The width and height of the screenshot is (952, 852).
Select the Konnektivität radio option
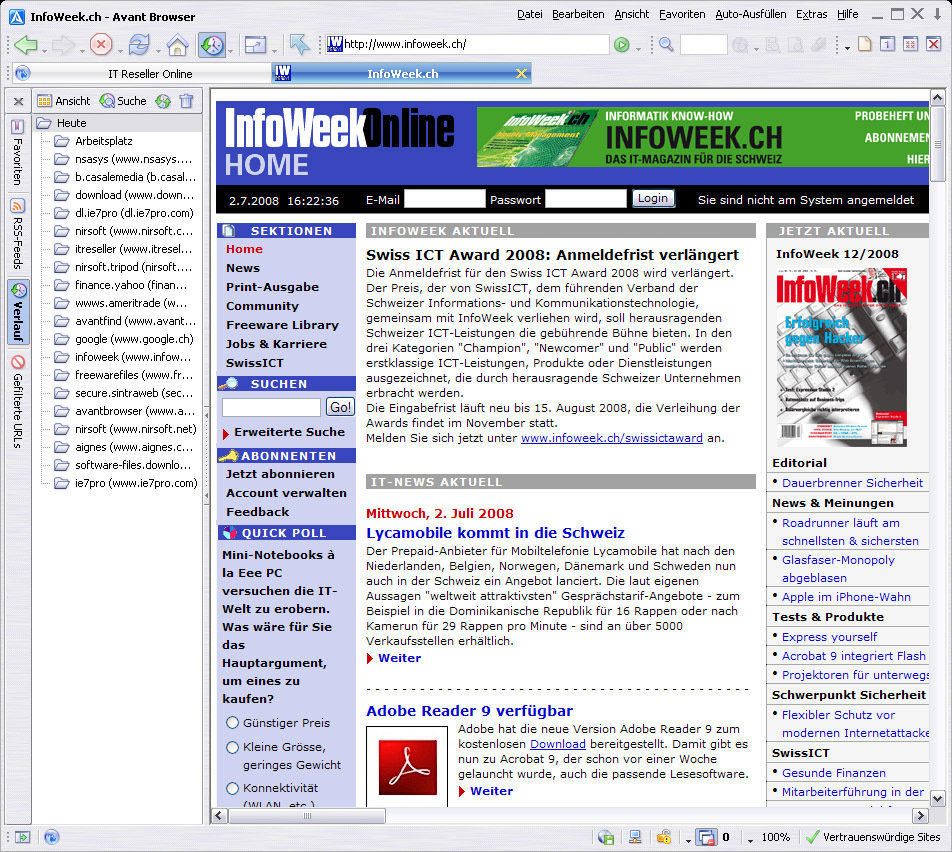click(x=232, y=788)
